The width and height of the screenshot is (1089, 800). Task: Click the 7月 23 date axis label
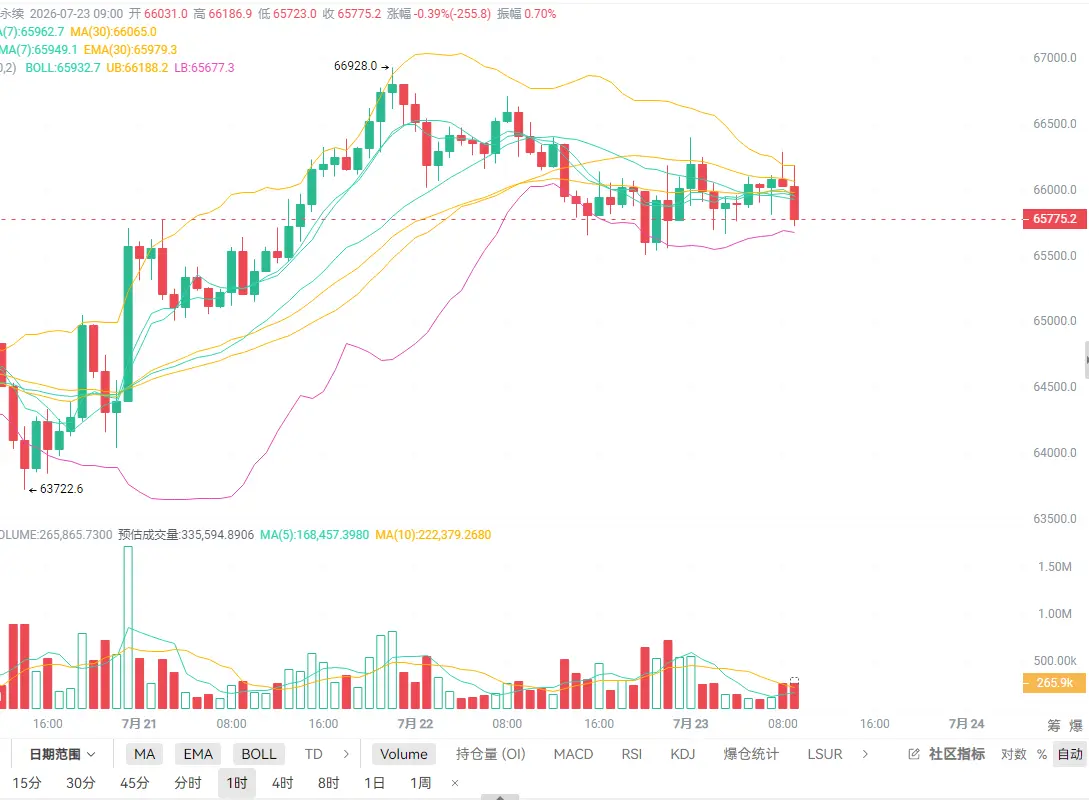point(690,724)
